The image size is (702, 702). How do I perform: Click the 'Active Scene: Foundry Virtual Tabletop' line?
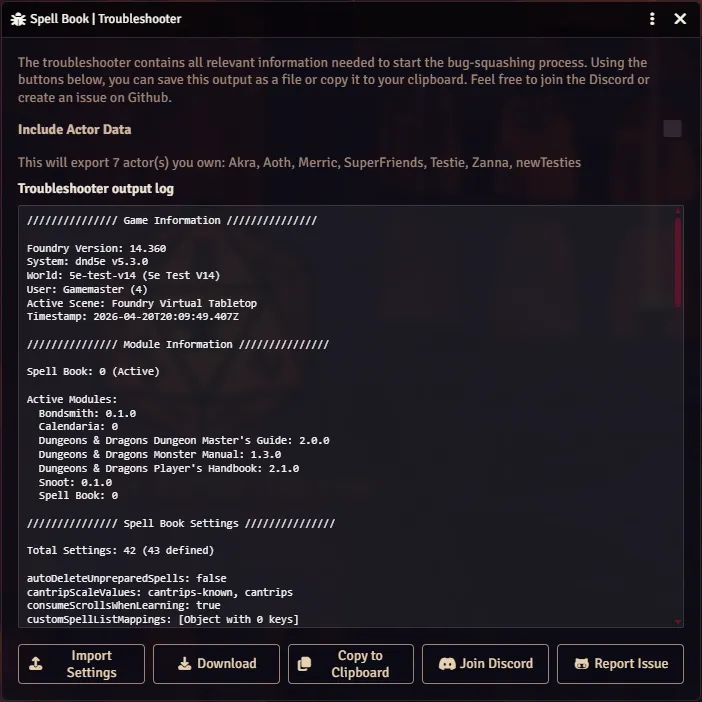[x=141, y=303]
